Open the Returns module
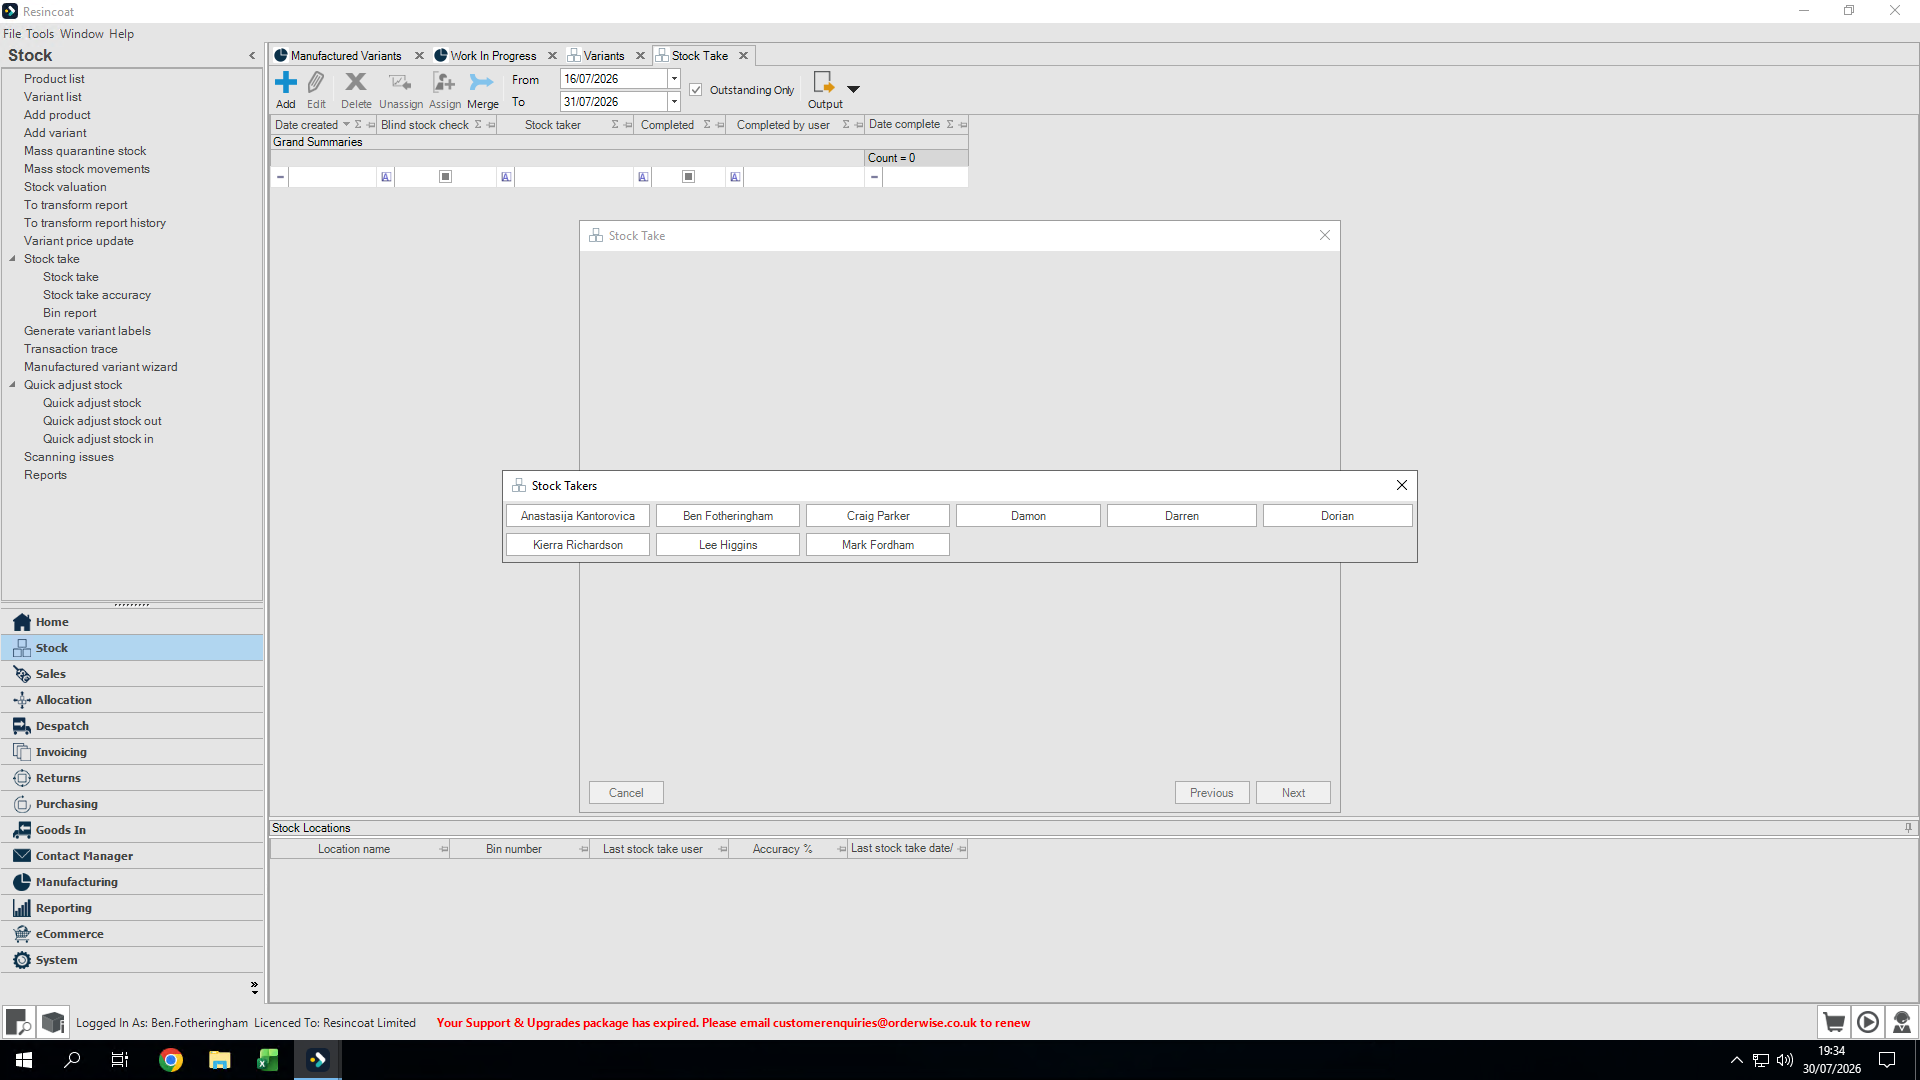 132,778
